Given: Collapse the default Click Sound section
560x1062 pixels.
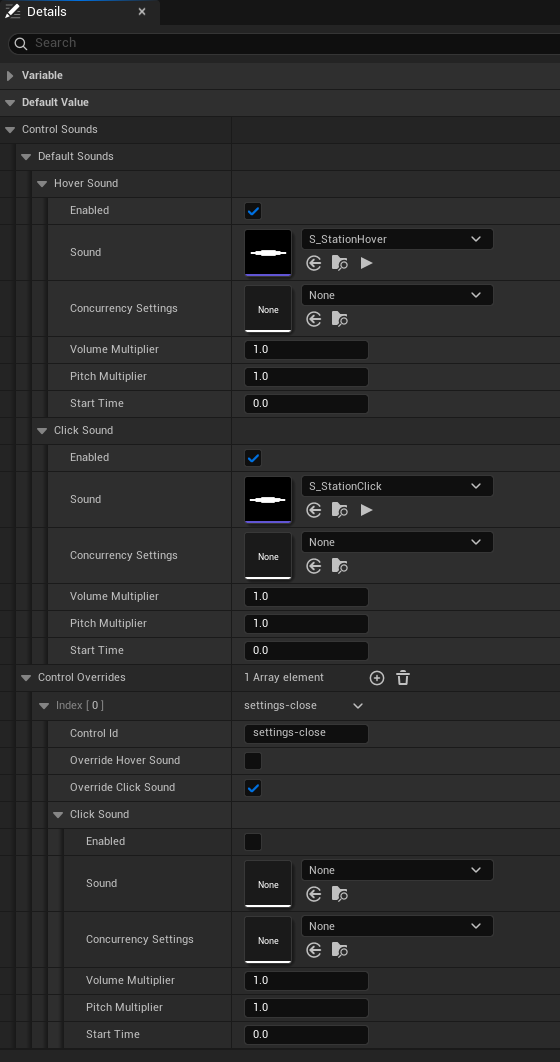Looking at the screenshot, I should [x=42, y=431].
